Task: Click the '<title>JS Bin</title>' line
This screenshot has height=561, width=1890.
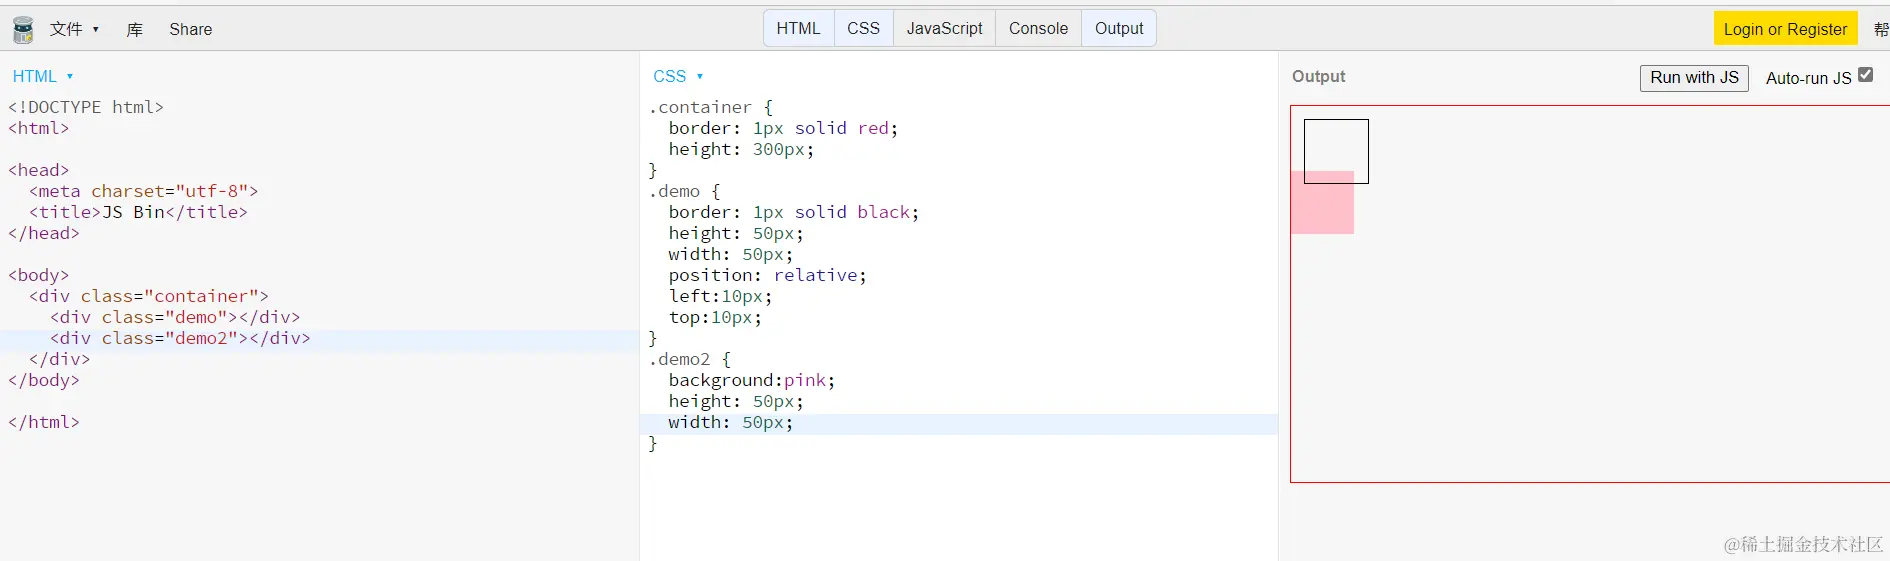Action: point(138,212)
